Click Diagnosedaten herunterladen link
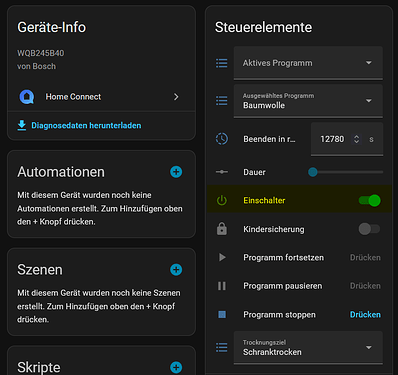 [86, 126]
